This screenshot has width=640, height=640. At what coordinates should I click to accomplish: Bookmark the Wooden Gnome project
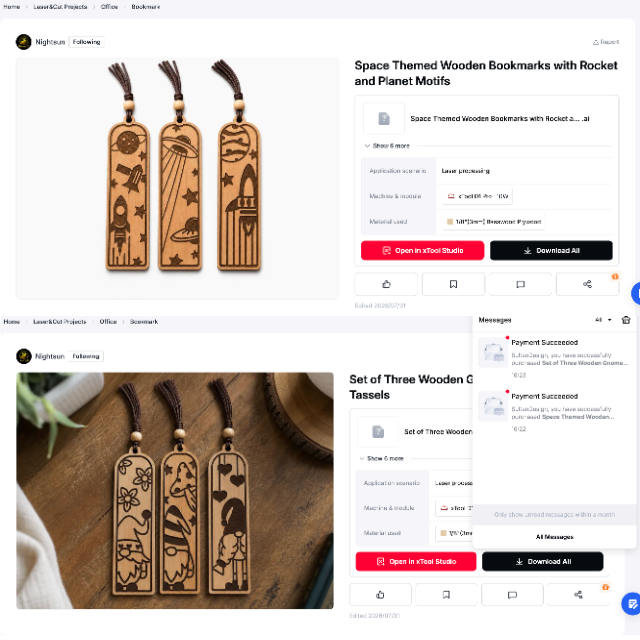point(446,595)
